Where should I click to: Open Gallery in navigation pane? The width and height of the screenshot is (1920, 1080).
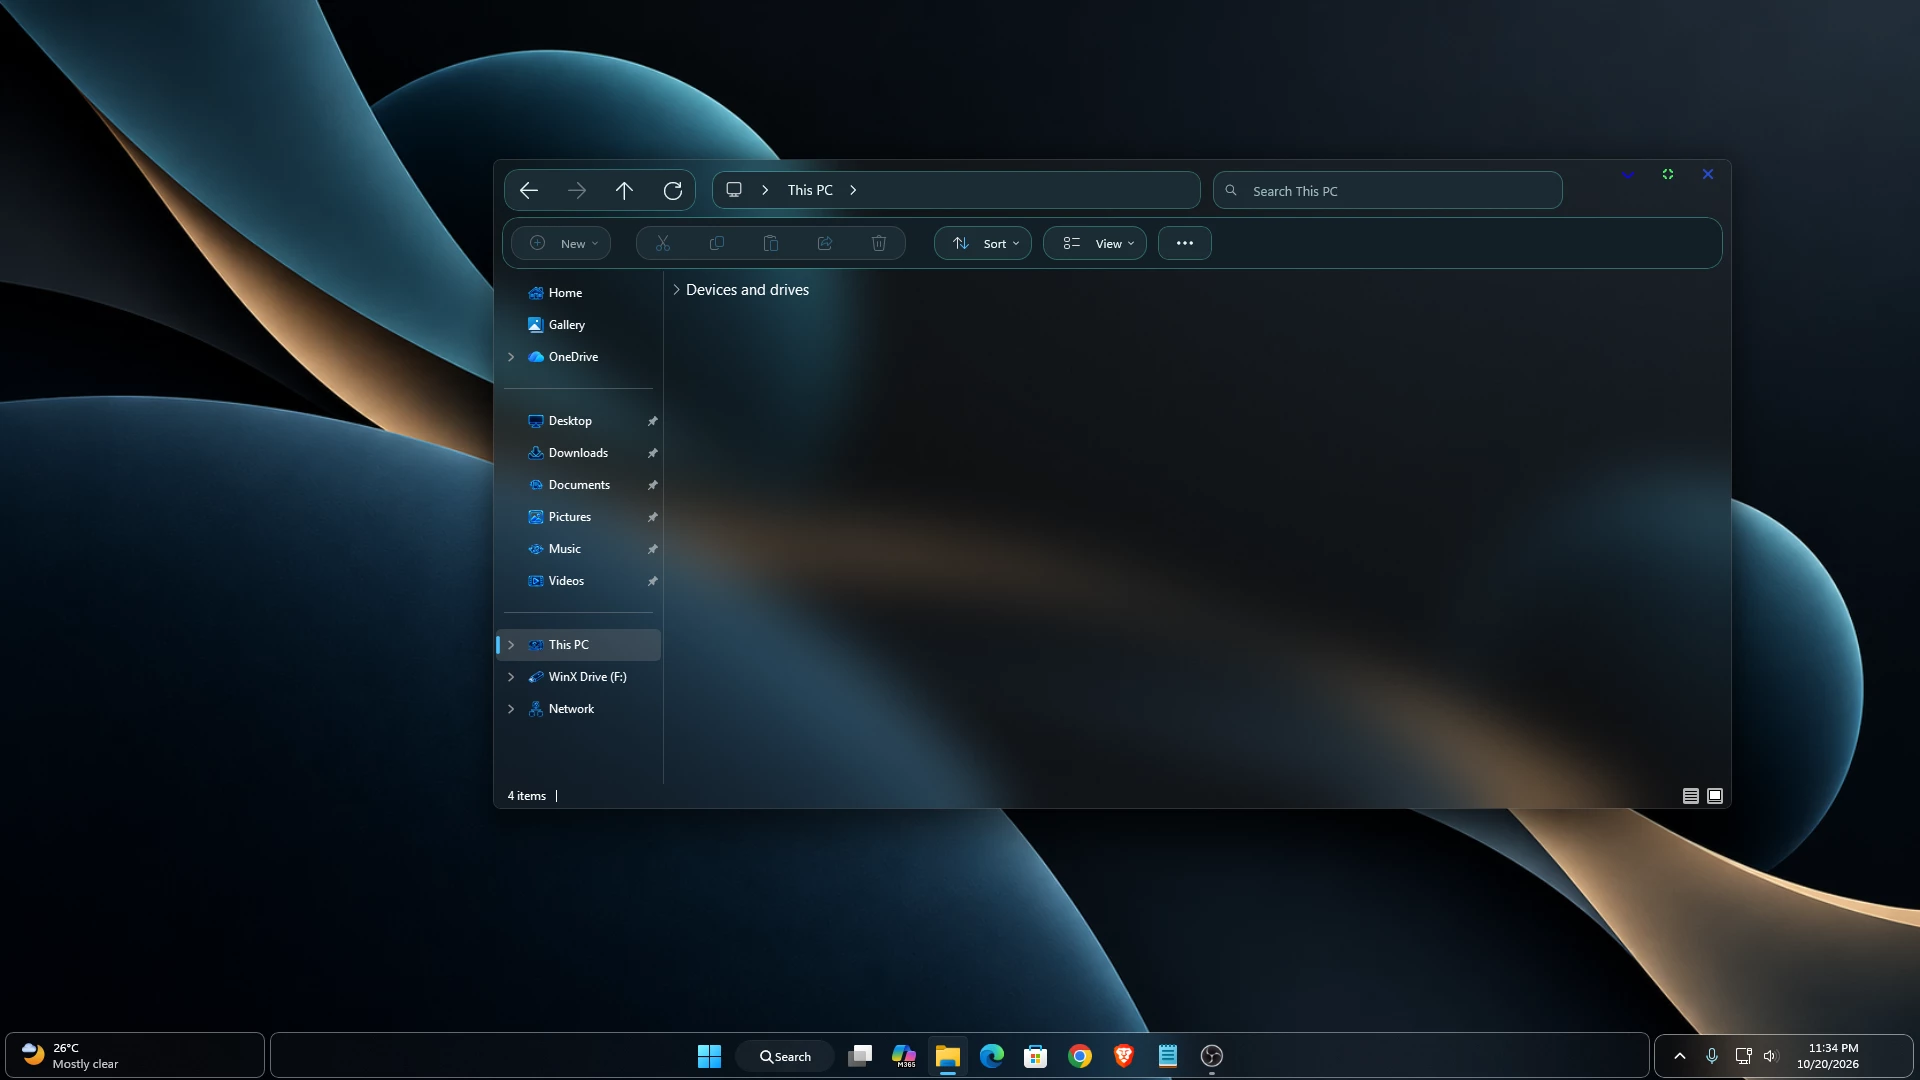[x=567, y=325]
